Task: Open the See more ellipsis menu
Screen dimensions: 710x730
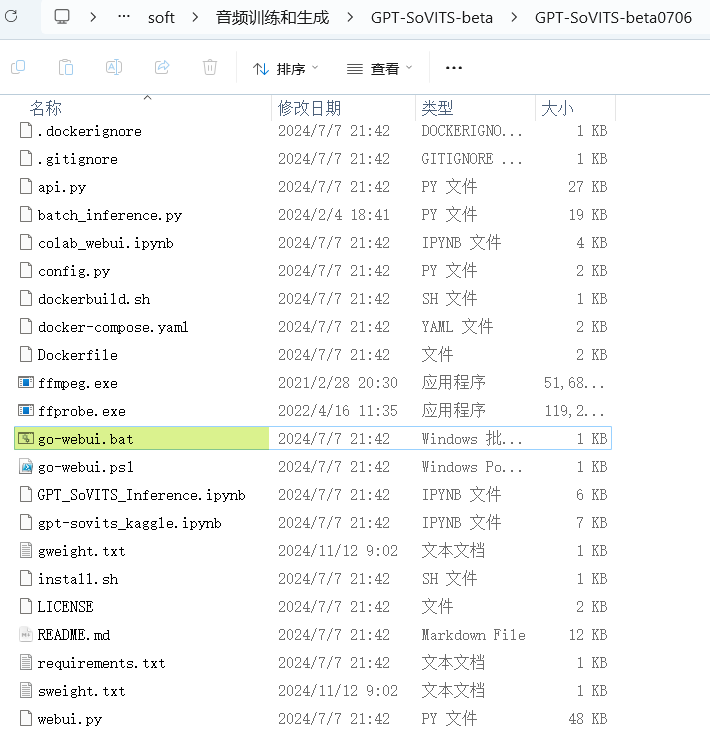Action: (453, 68)
